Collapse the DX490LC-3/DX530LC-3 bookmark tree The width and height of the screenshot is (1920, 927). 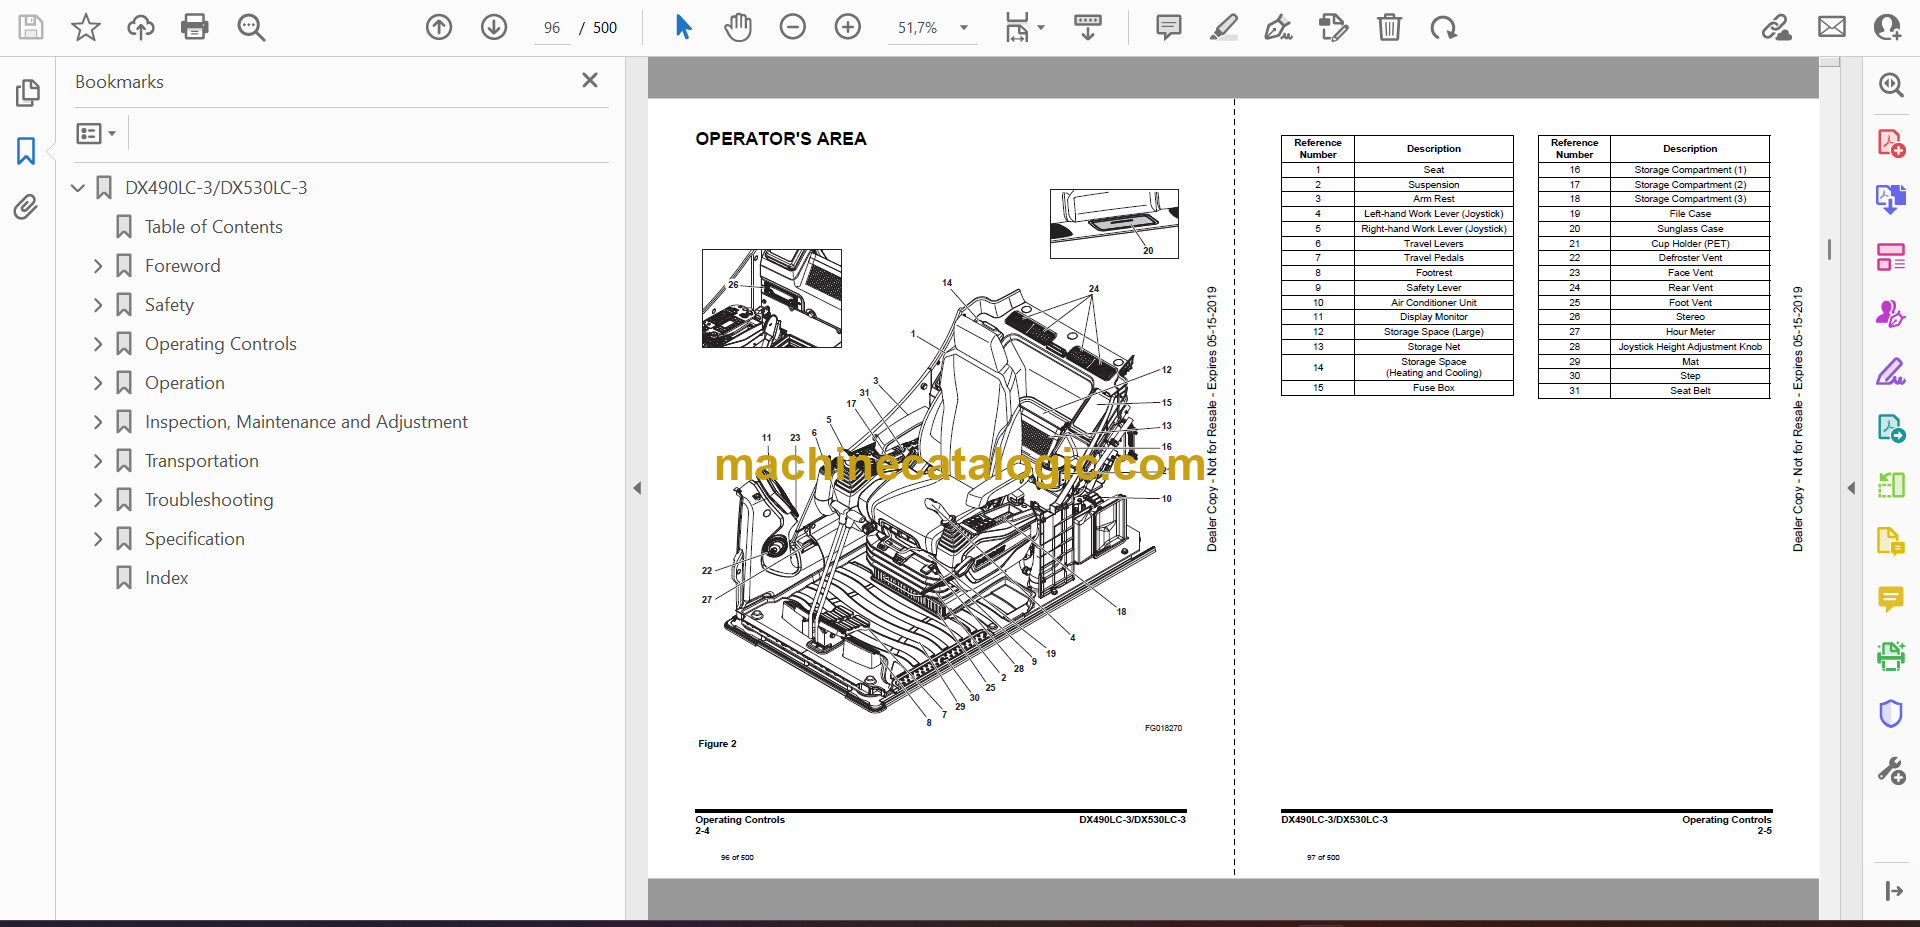pyautogui.click(x=78, y=188)
